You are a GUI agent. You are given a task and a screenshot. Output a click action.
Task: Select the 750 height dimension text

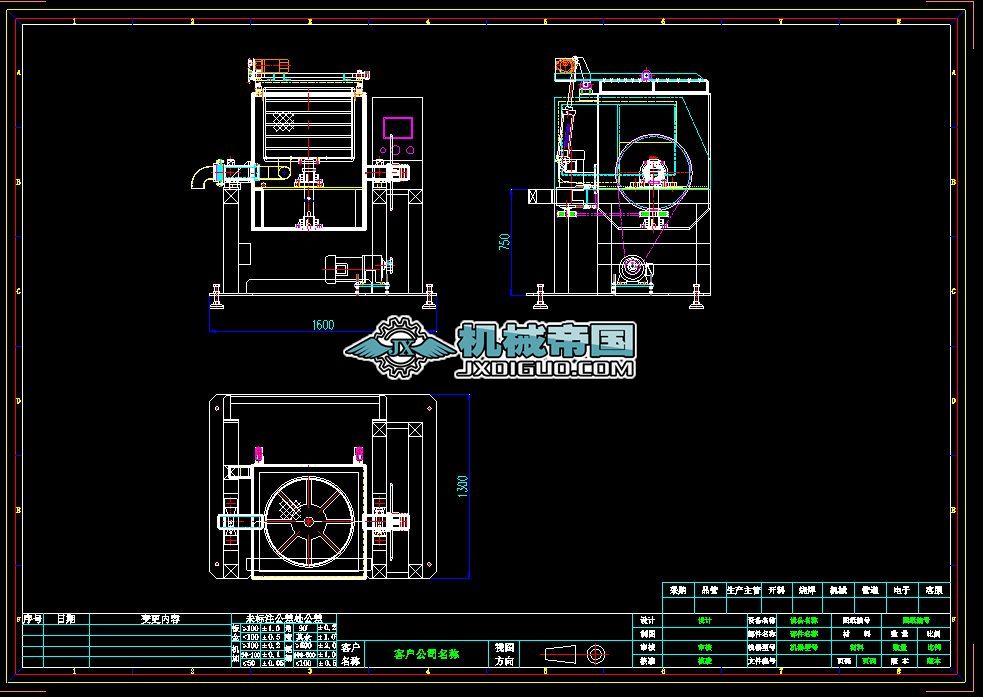[504, 241]
